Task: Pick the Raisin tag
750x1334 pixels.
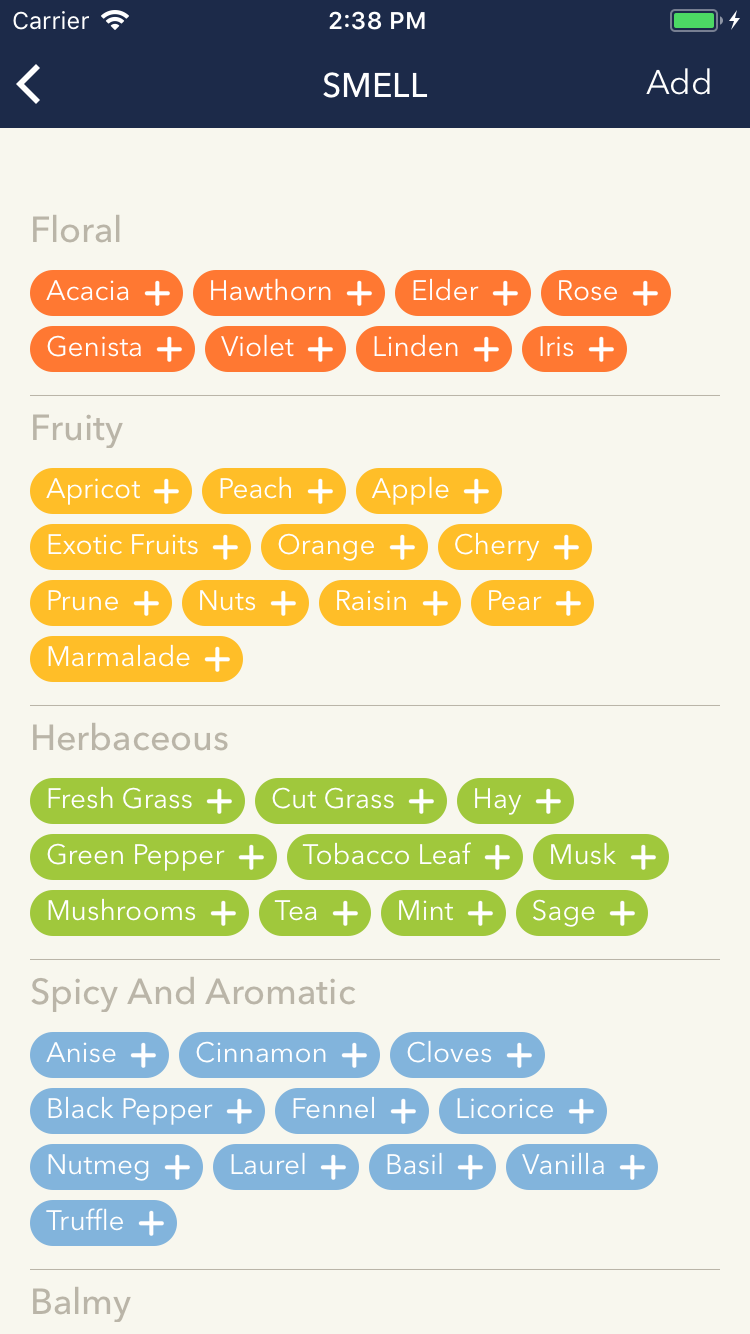Action: point(390,603)
